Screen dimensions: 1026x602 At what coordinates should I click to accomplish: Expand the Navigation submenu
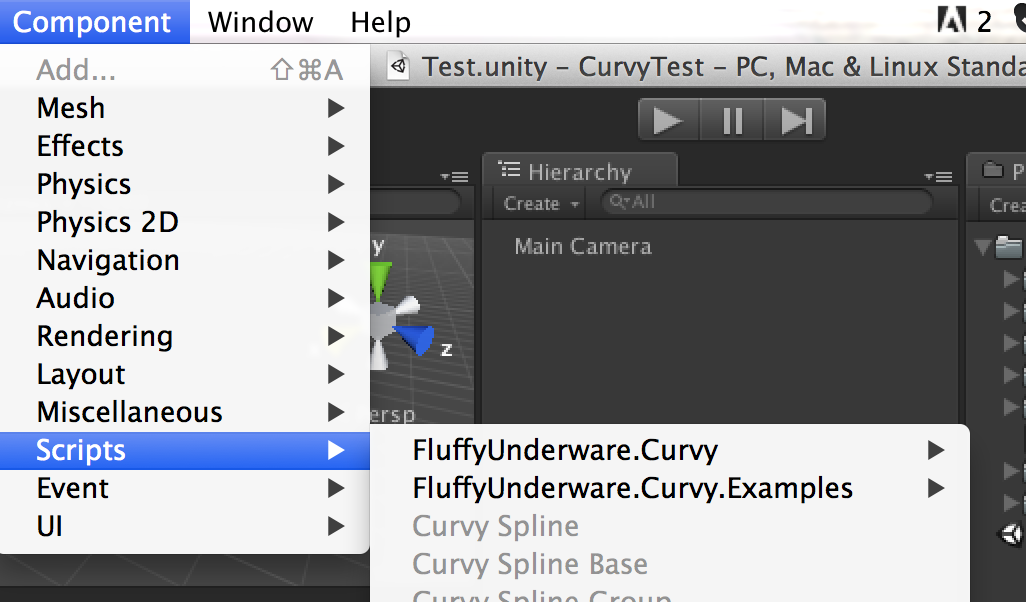[185, 260]
